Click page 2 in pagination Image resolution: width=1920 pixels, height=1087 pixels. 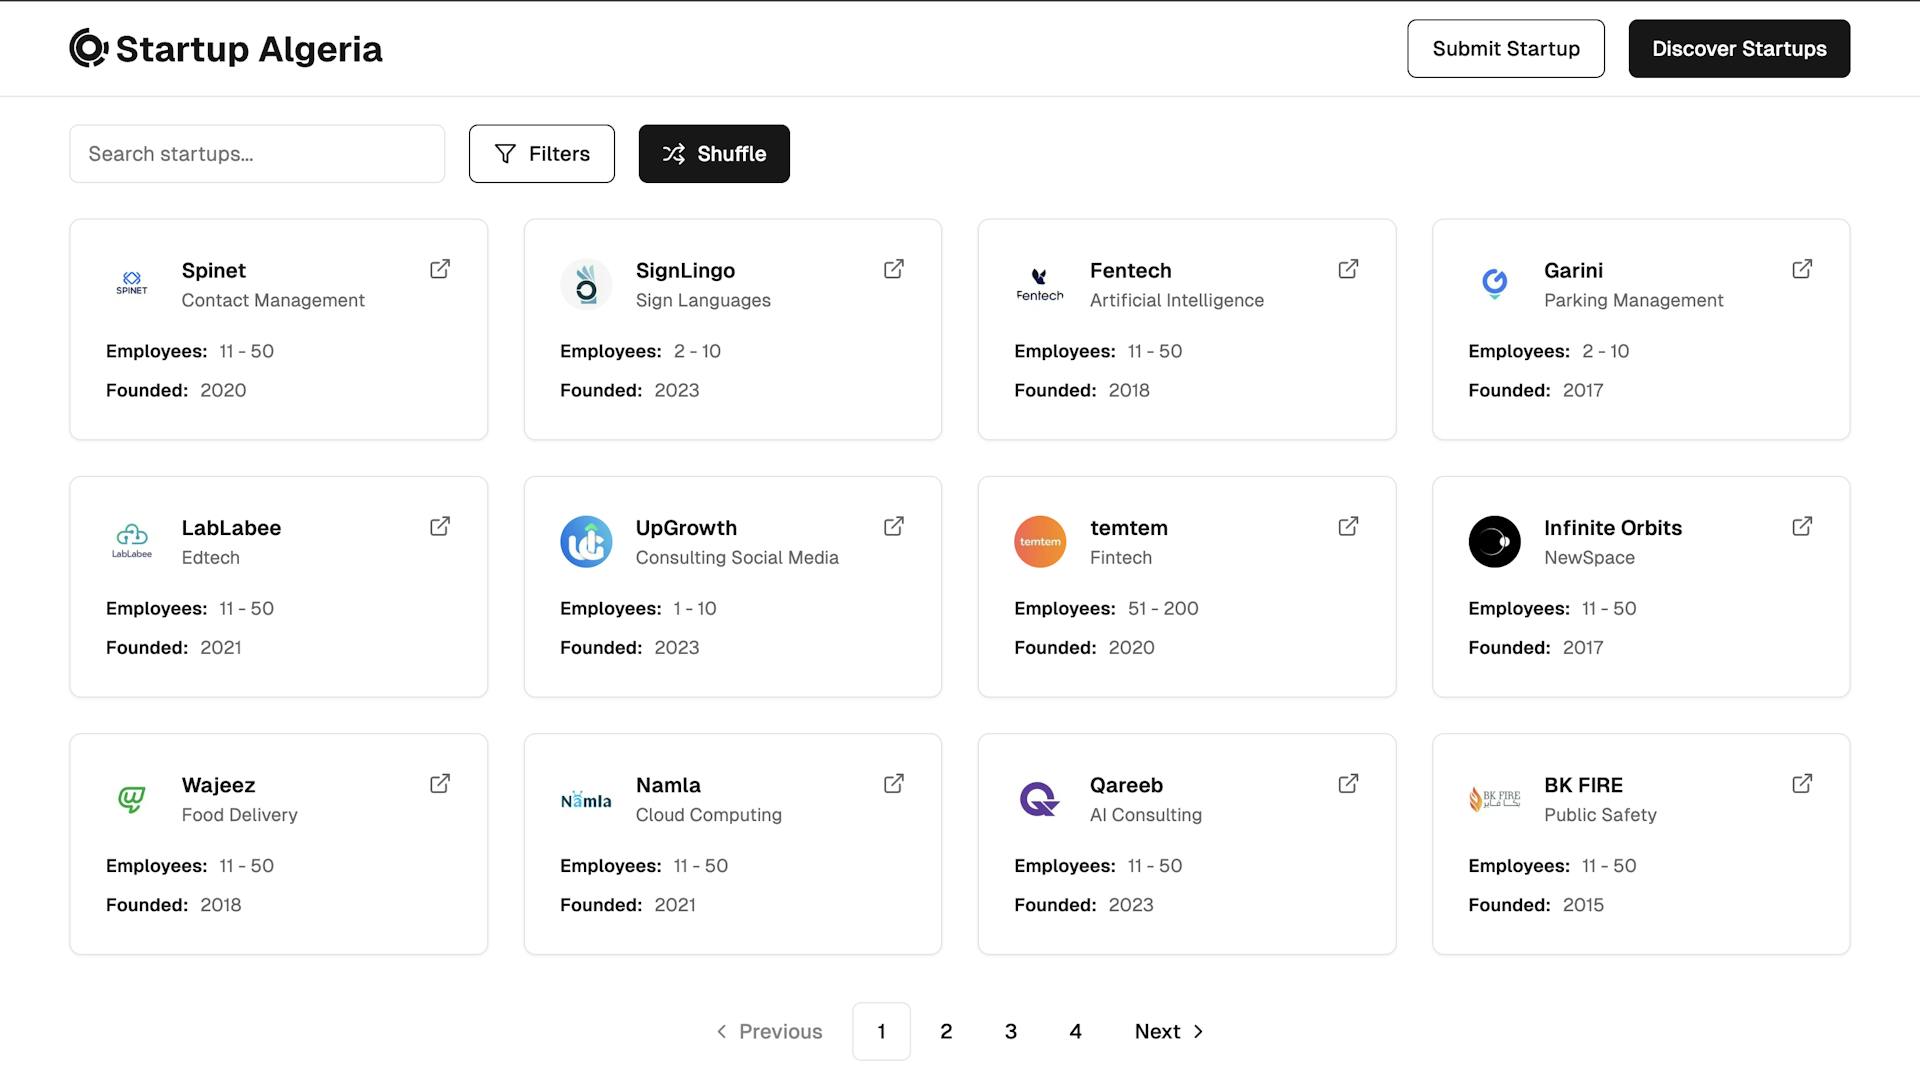coord(946,1031)
